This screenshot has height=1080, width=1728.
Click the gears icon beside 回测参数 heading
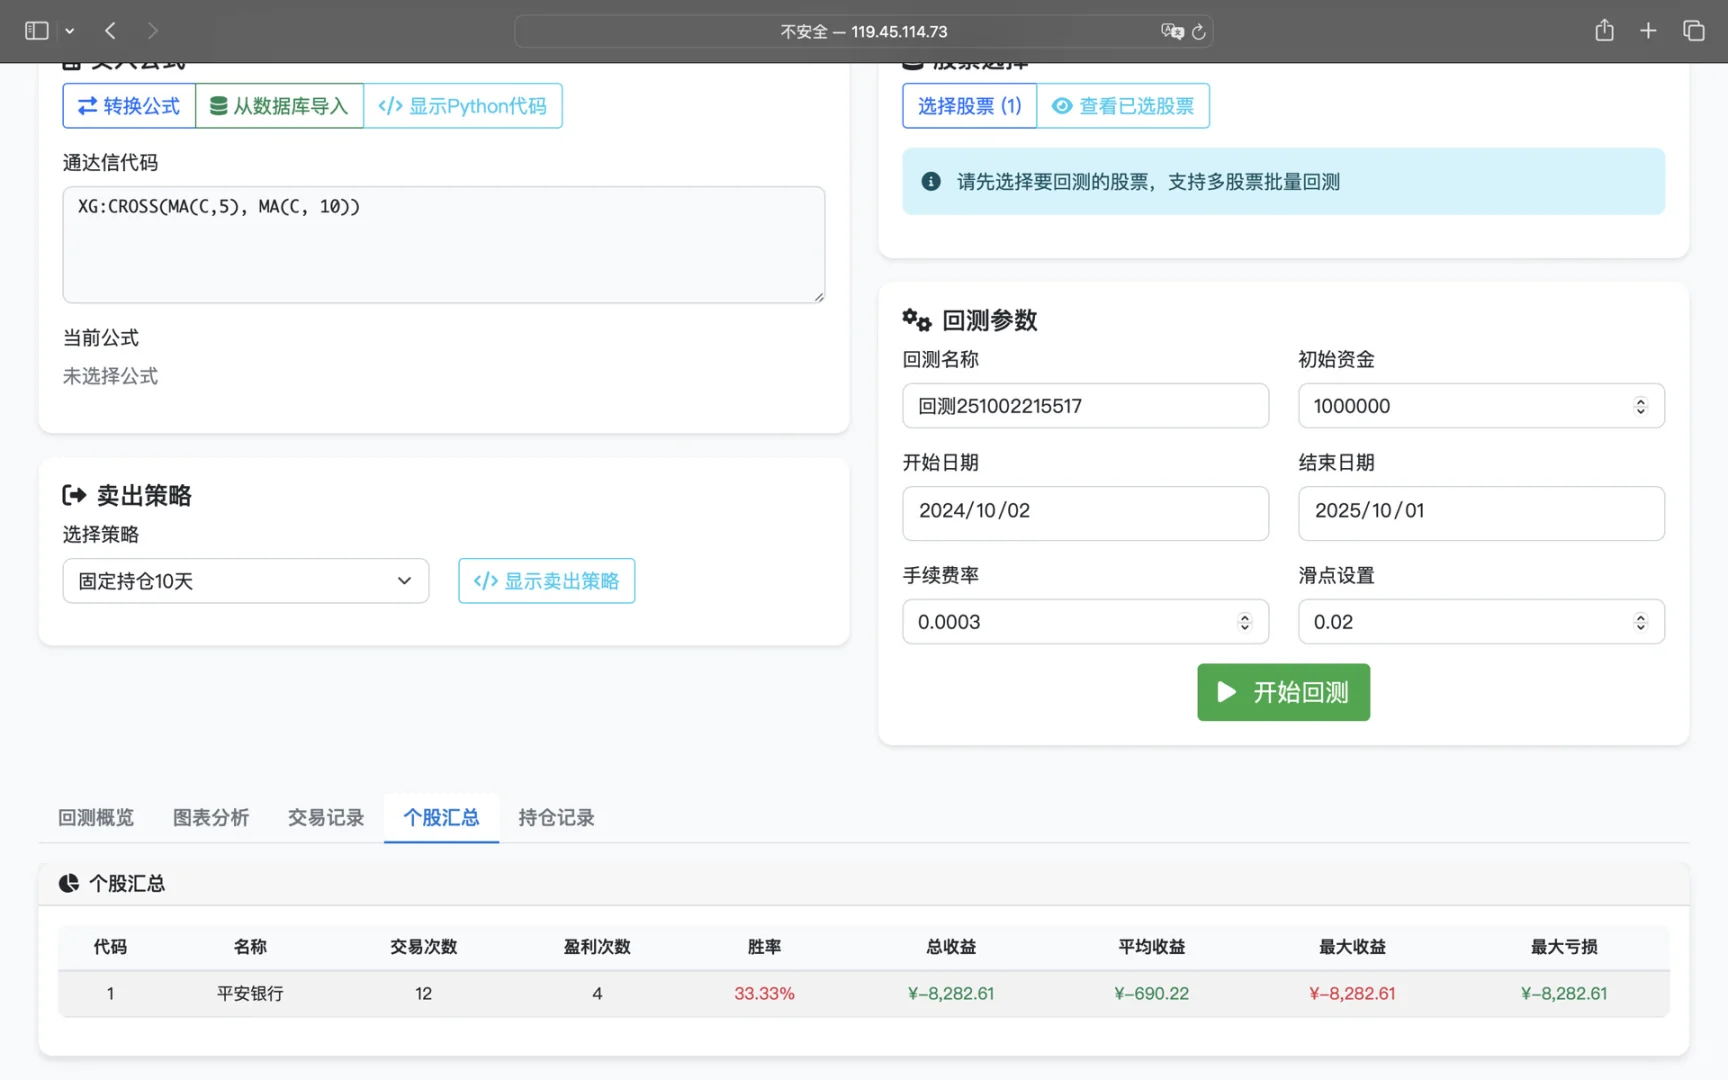916,319
